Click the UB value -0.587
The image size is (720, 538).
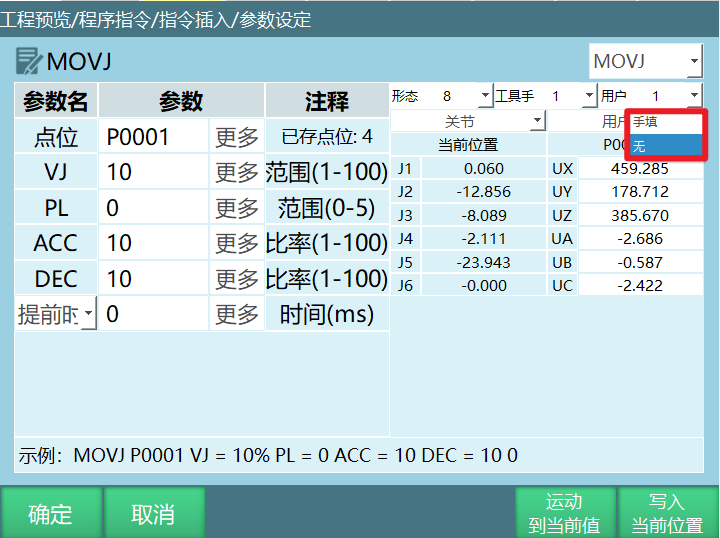tap(640, 262)
